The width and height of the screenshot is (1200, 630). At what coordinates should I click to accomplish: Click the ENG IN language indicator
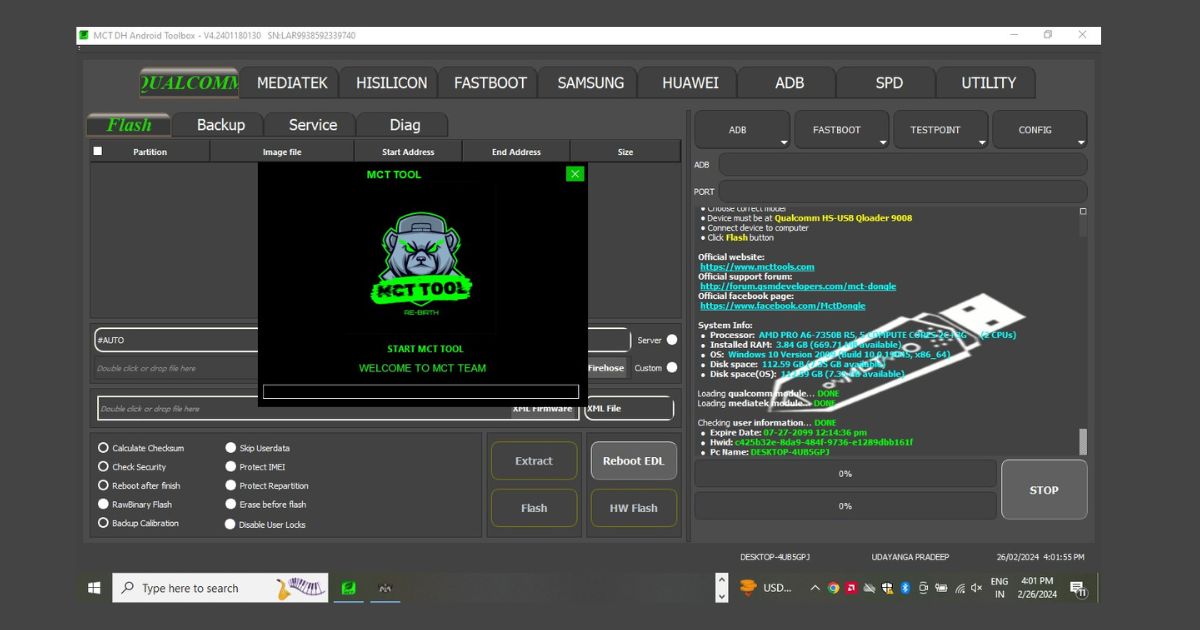pos(999,588)
